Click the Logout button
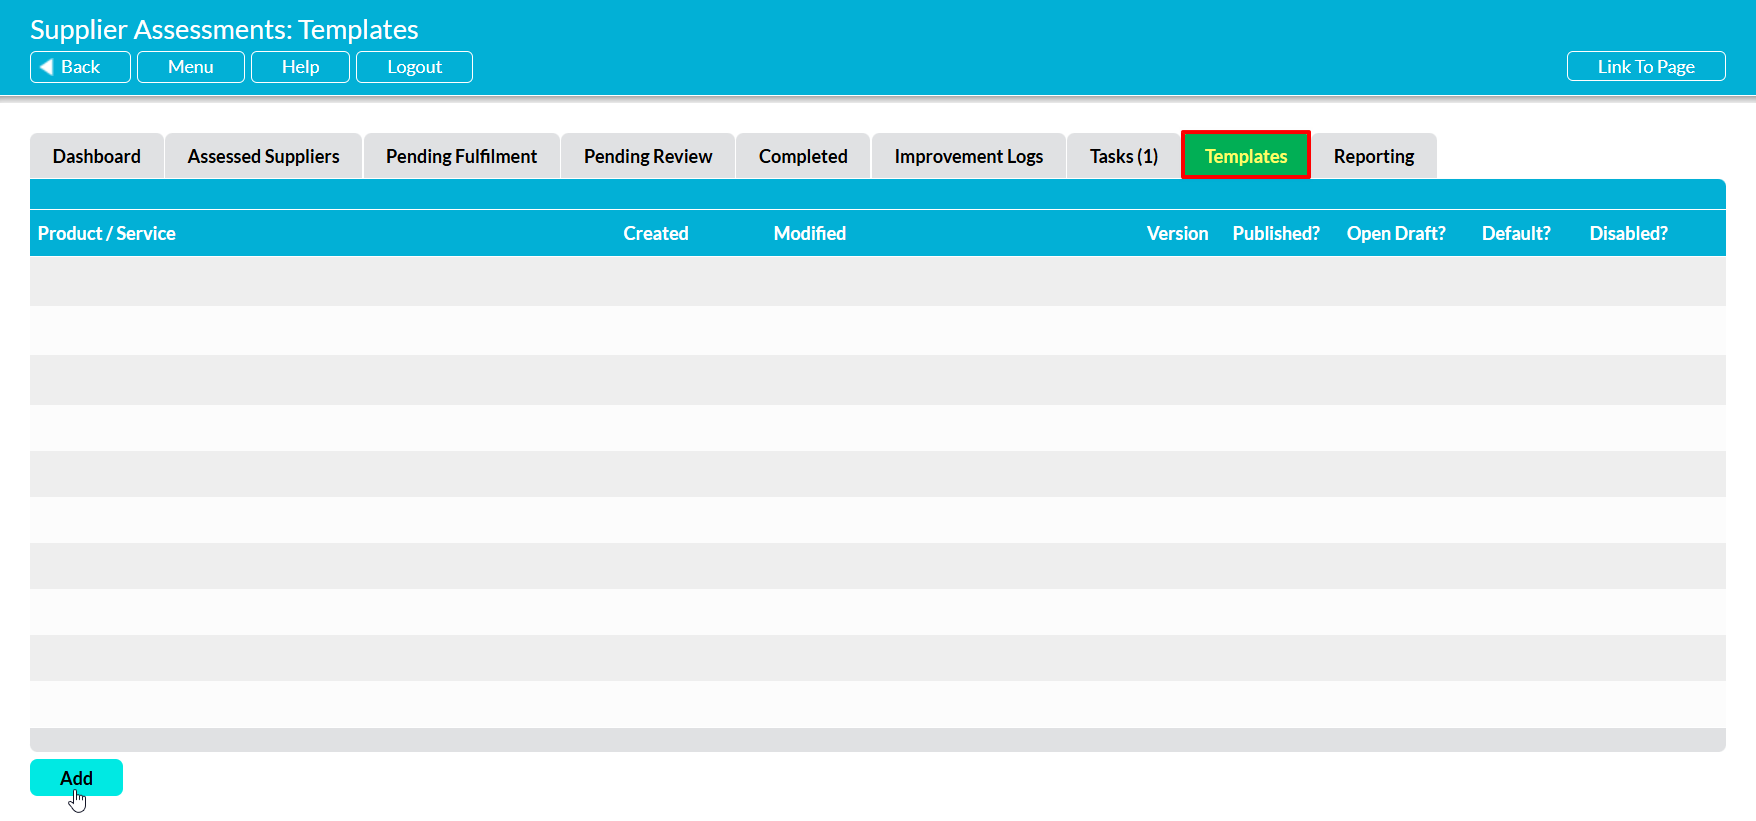Screen dimensions: 1756x821 414,67
